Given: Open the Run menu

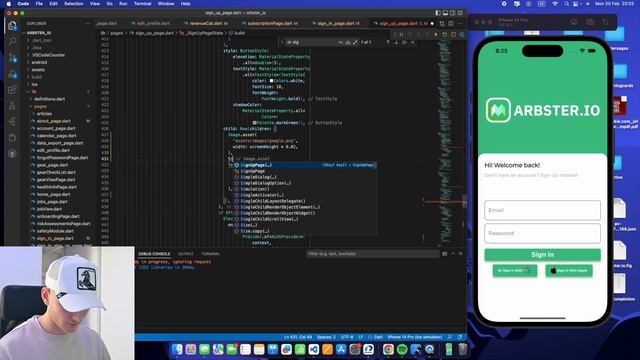Looking at the screenshot, I should point(123,4).
